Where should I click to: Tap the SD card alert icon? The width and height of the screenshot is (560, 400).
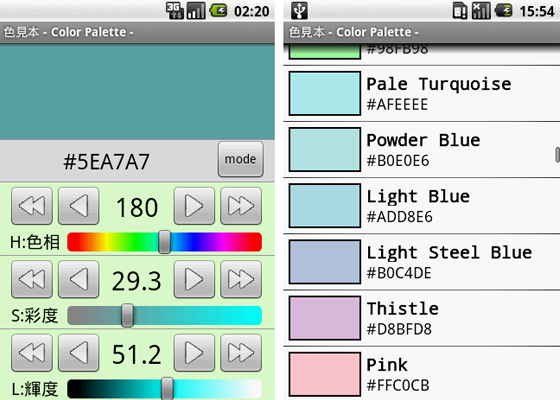click(460, 11)
